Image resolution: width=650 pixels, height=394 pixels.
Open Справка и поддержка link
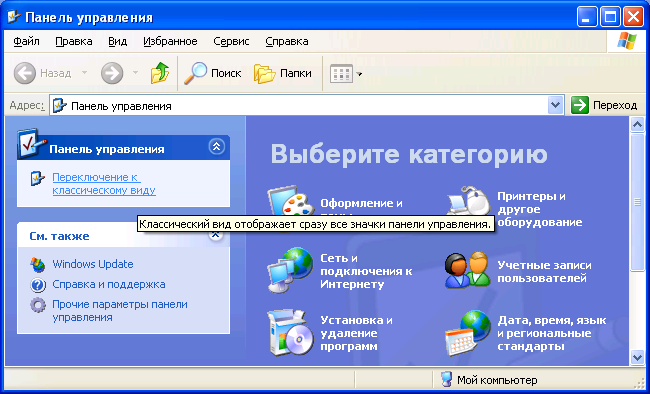point(109,285)
